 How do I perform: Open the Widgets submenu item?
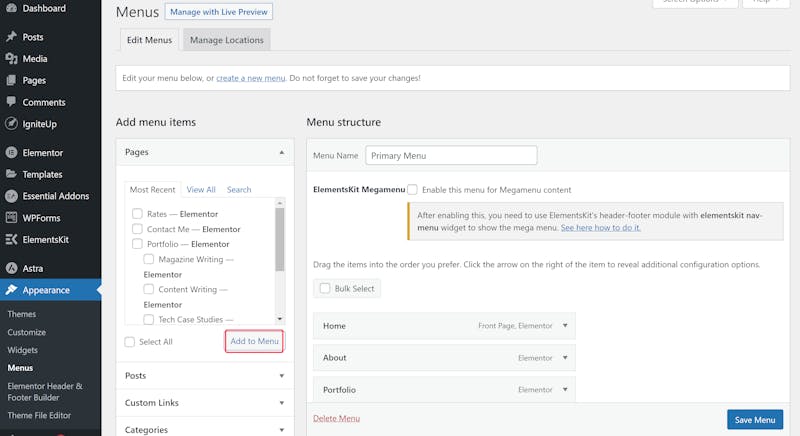point(22,350)
